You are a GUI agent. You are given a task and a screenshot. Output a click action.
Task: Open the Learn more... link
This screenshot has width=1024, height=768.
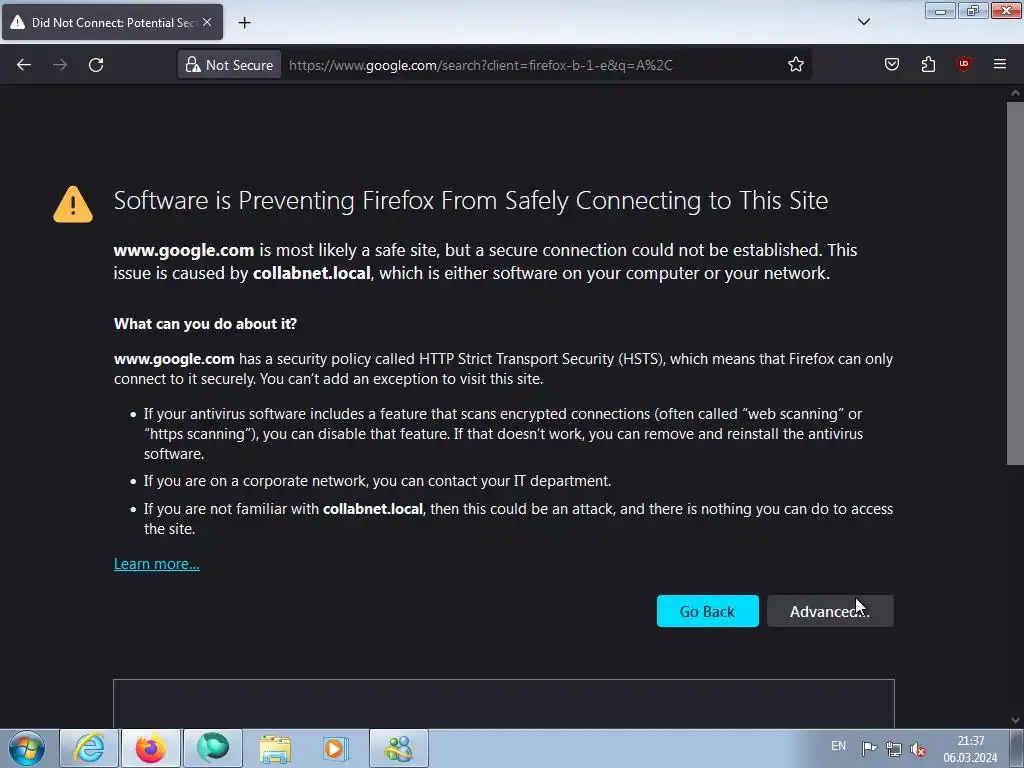pos(157,564)
